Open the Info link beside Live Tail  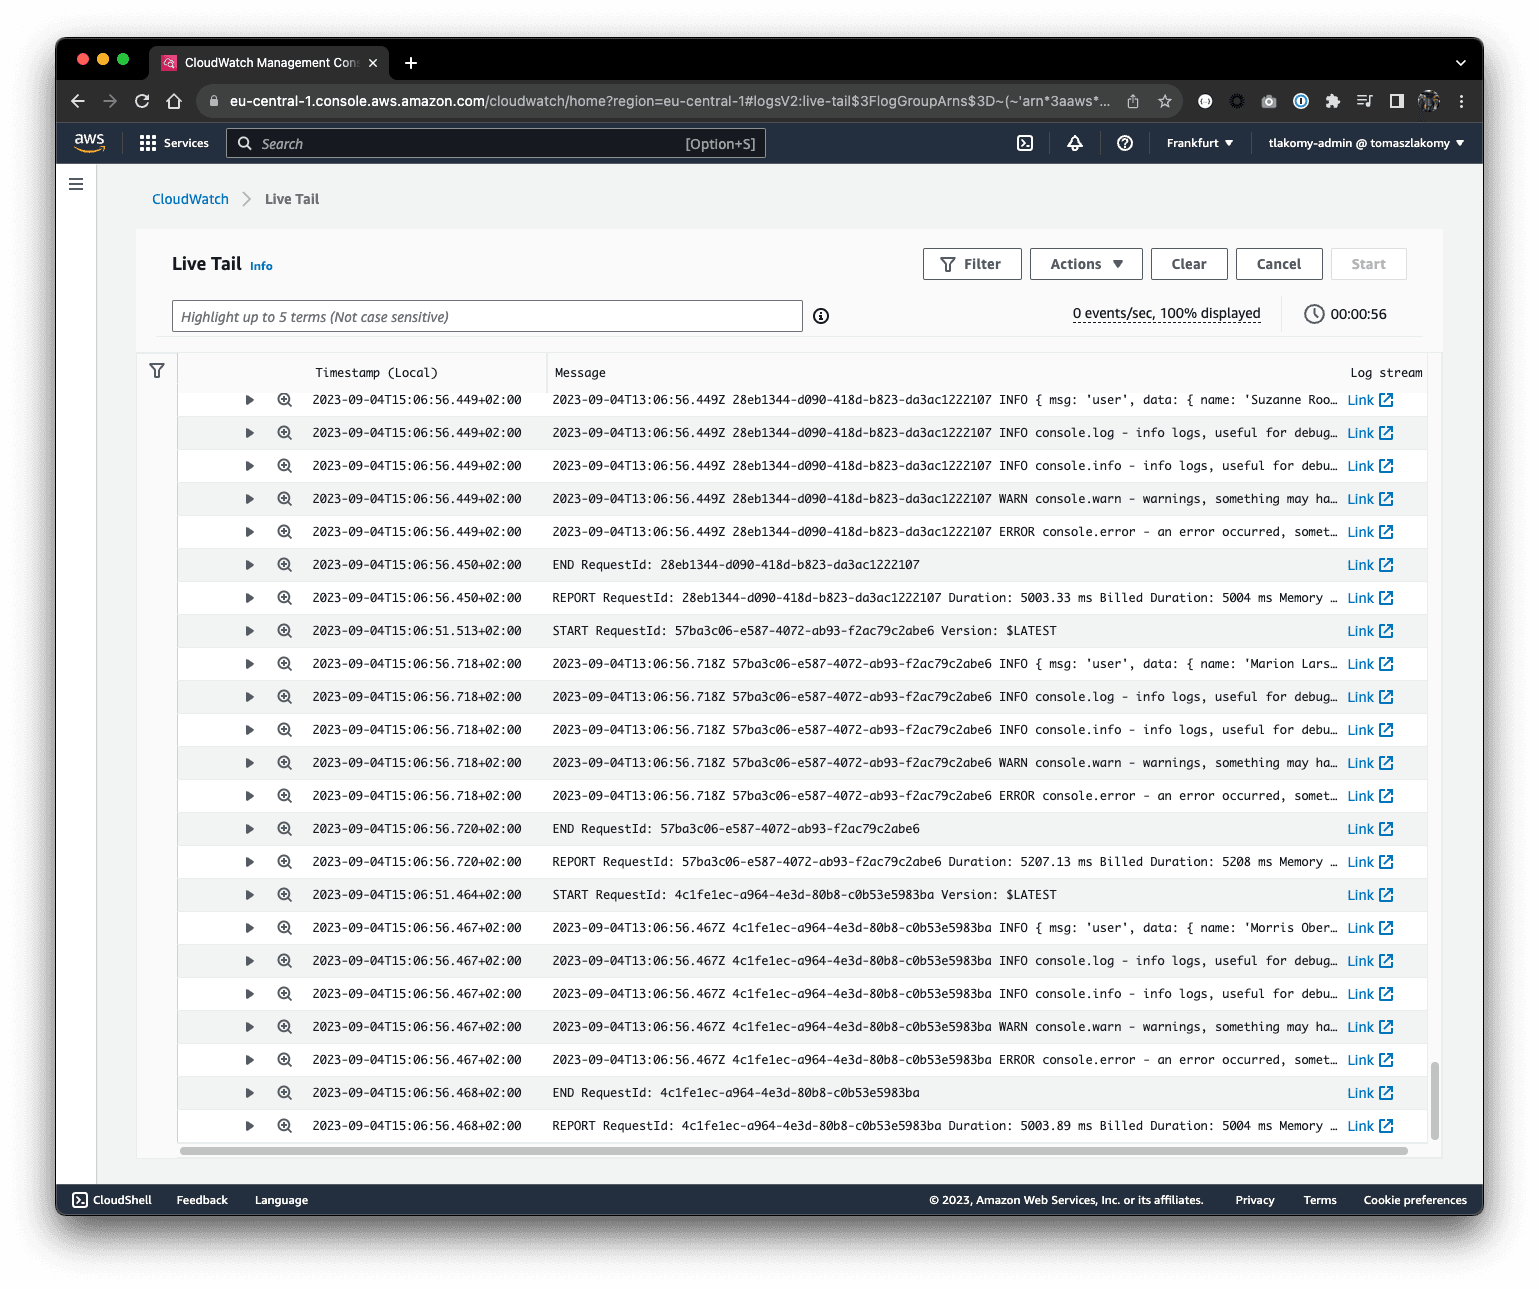pyautogui.click(x=261, y=266)
